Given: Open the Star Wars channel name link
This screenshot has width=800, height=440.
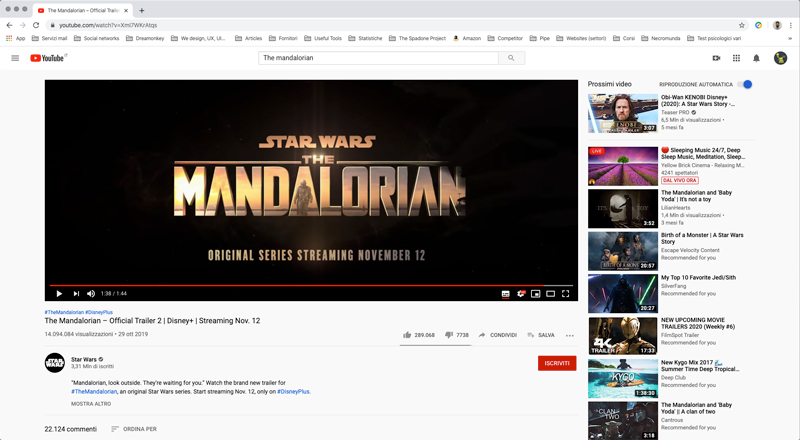Looking at the screenshot, I should tap(84, 359).
